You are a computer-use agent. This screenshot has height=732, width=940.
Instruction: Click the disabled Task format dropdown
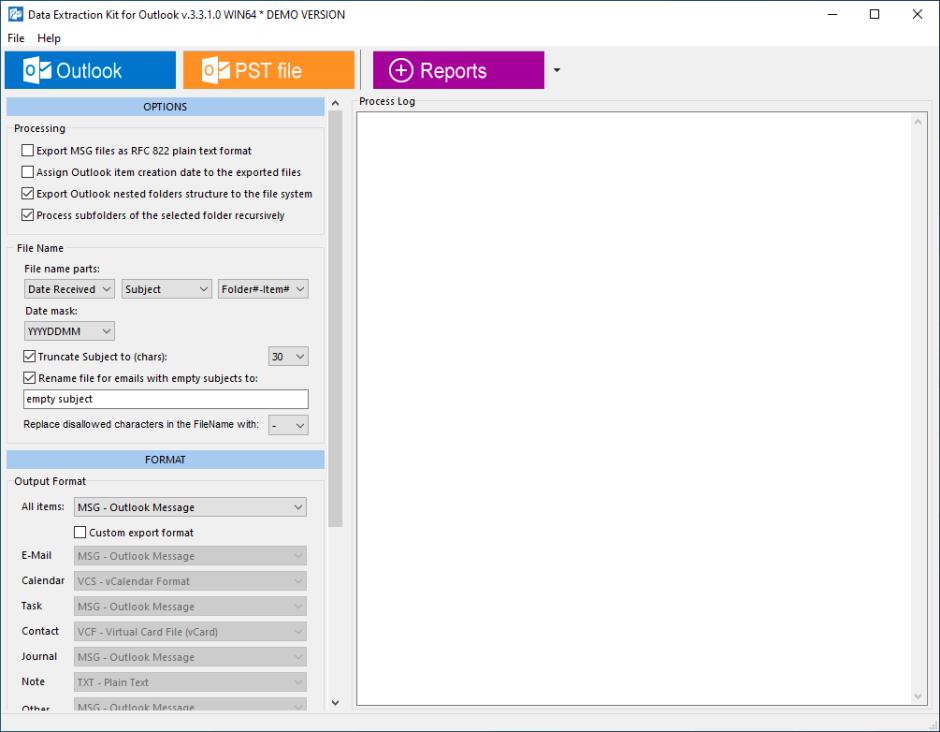point(190,606)
